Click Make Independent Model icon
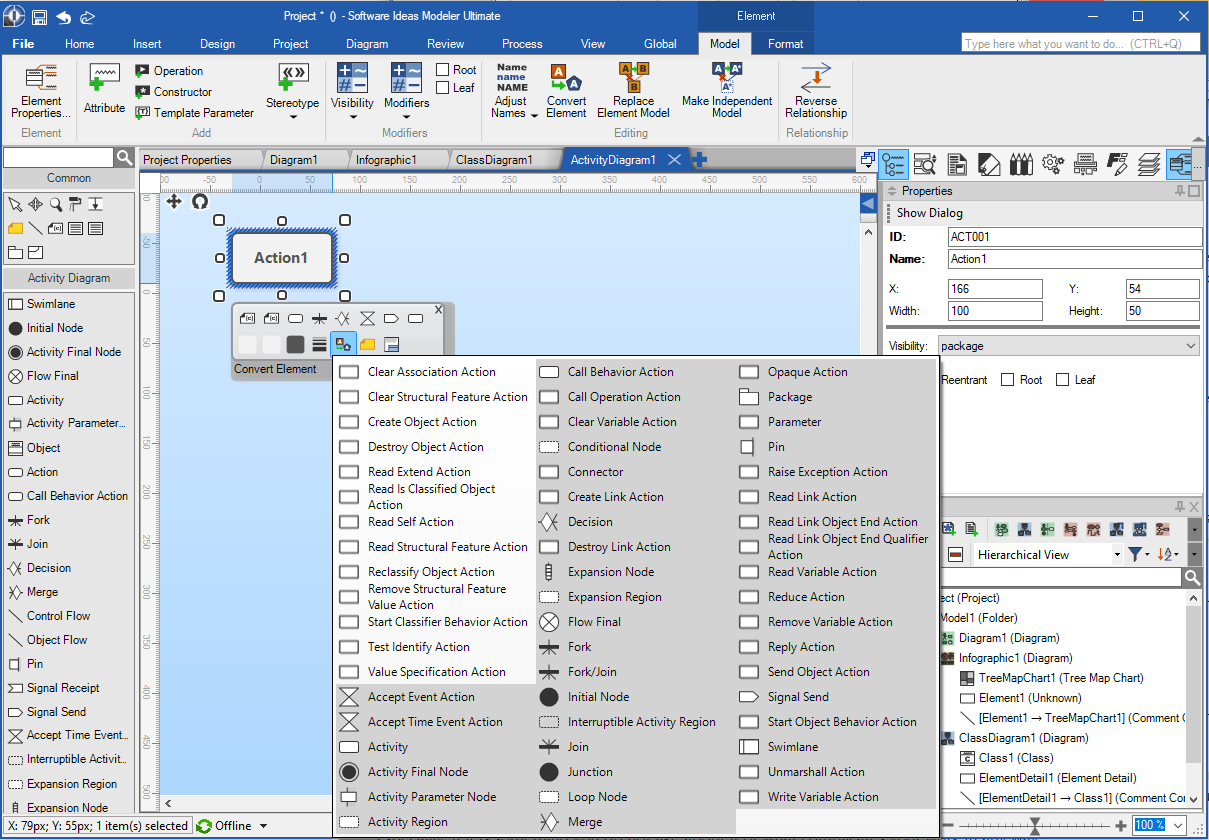The width and height of the screenshot is (1209, 840). coord(727,78)
